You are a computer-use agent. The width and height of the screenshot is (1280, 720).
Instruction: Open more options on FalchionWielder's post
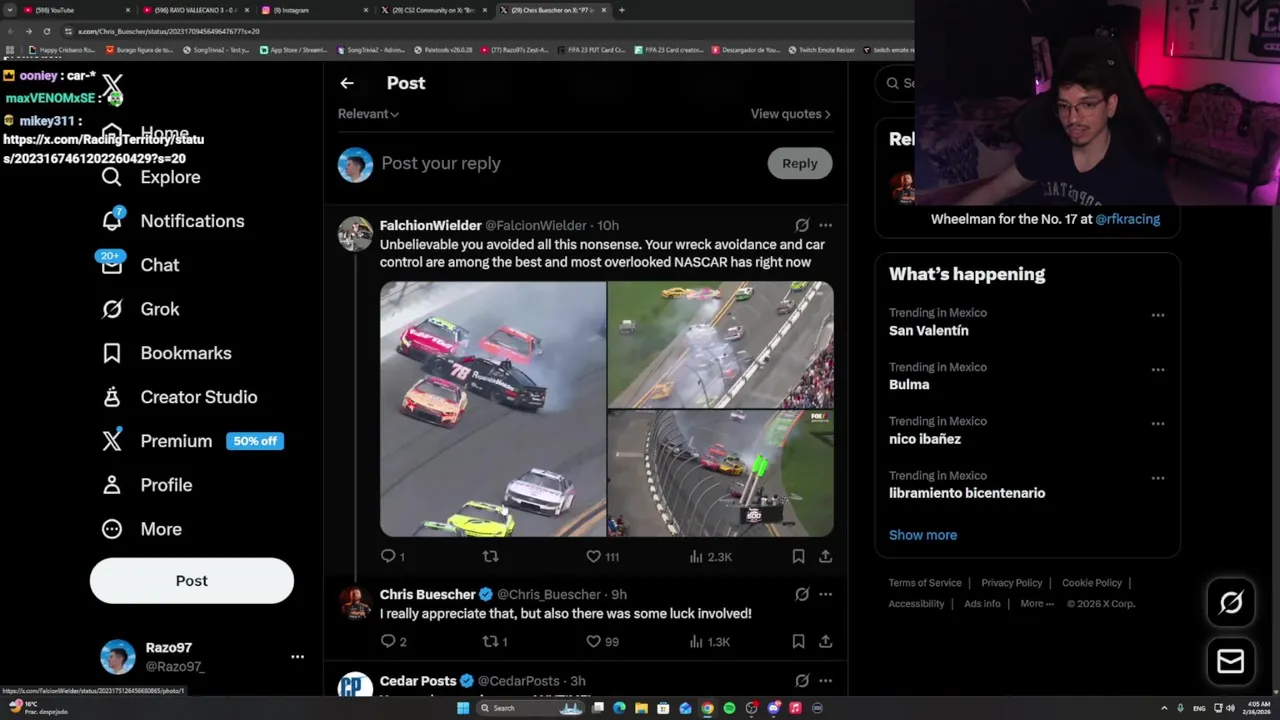point(825,225)
